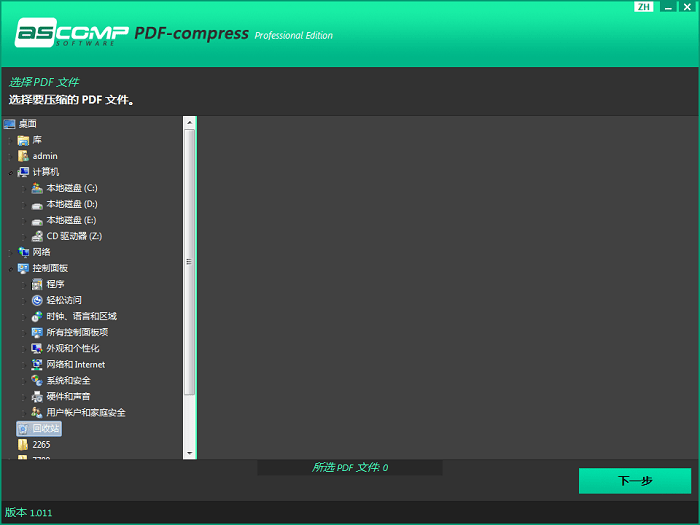
Task: Click the local disk (C:) drive icon
Action: (37, 188)
